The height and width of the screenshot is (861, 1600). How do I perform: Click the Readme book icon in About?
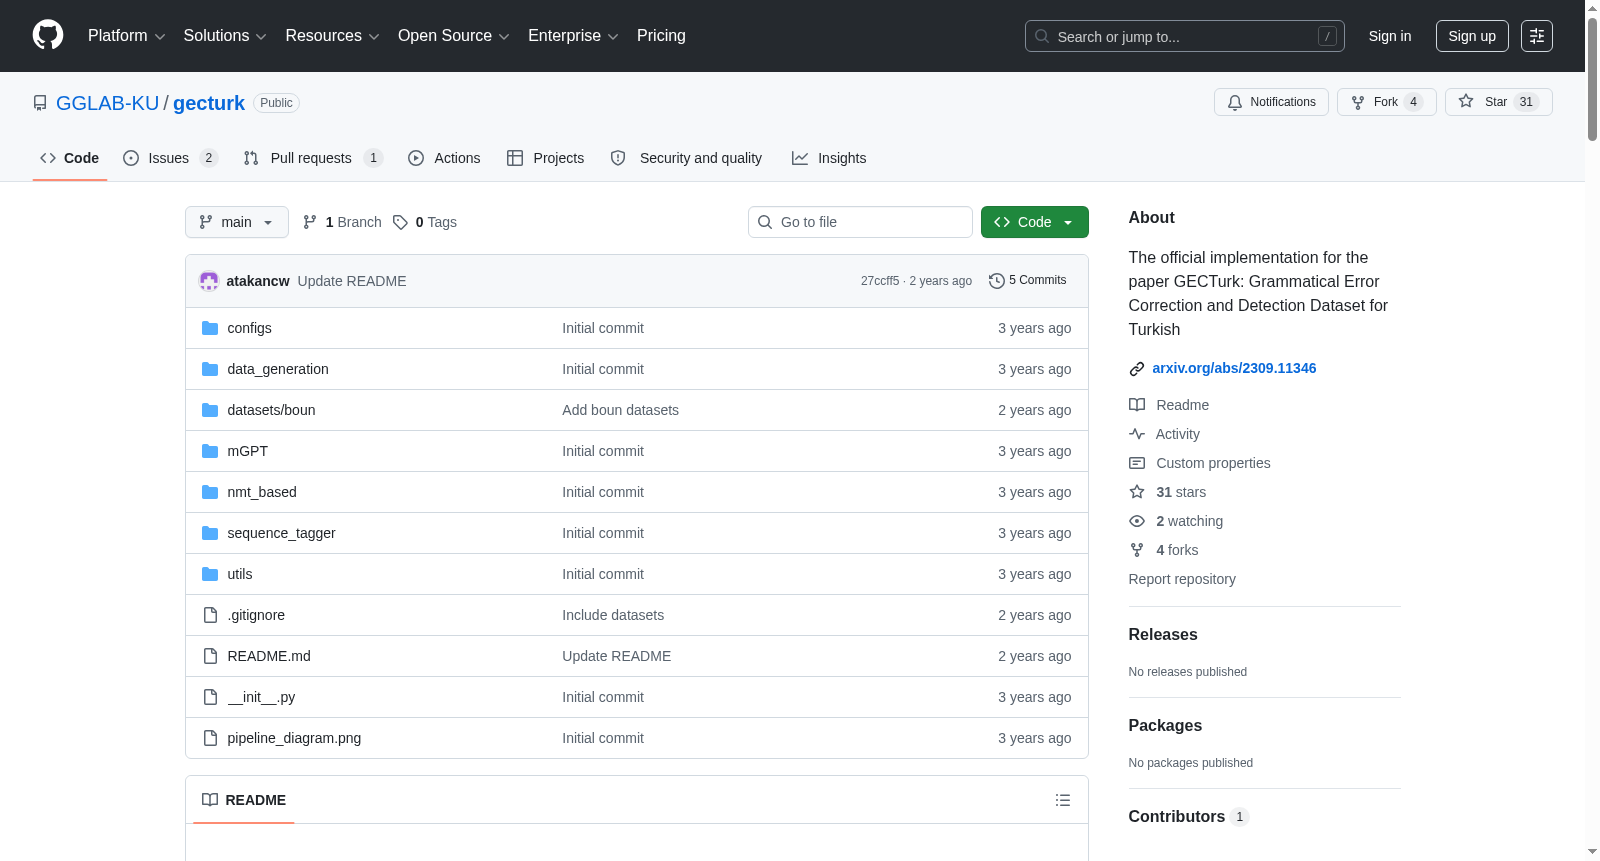click(1137, 405)
